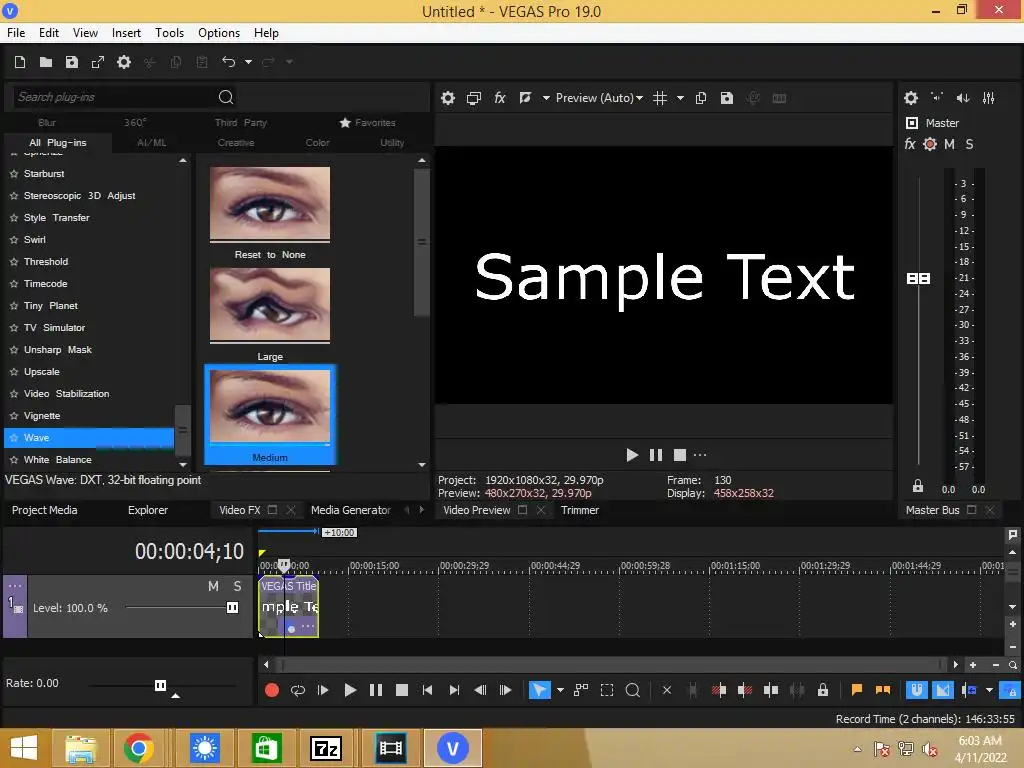Choose the Large wave preset thumbnail
1024x768 pixels.
270,305
